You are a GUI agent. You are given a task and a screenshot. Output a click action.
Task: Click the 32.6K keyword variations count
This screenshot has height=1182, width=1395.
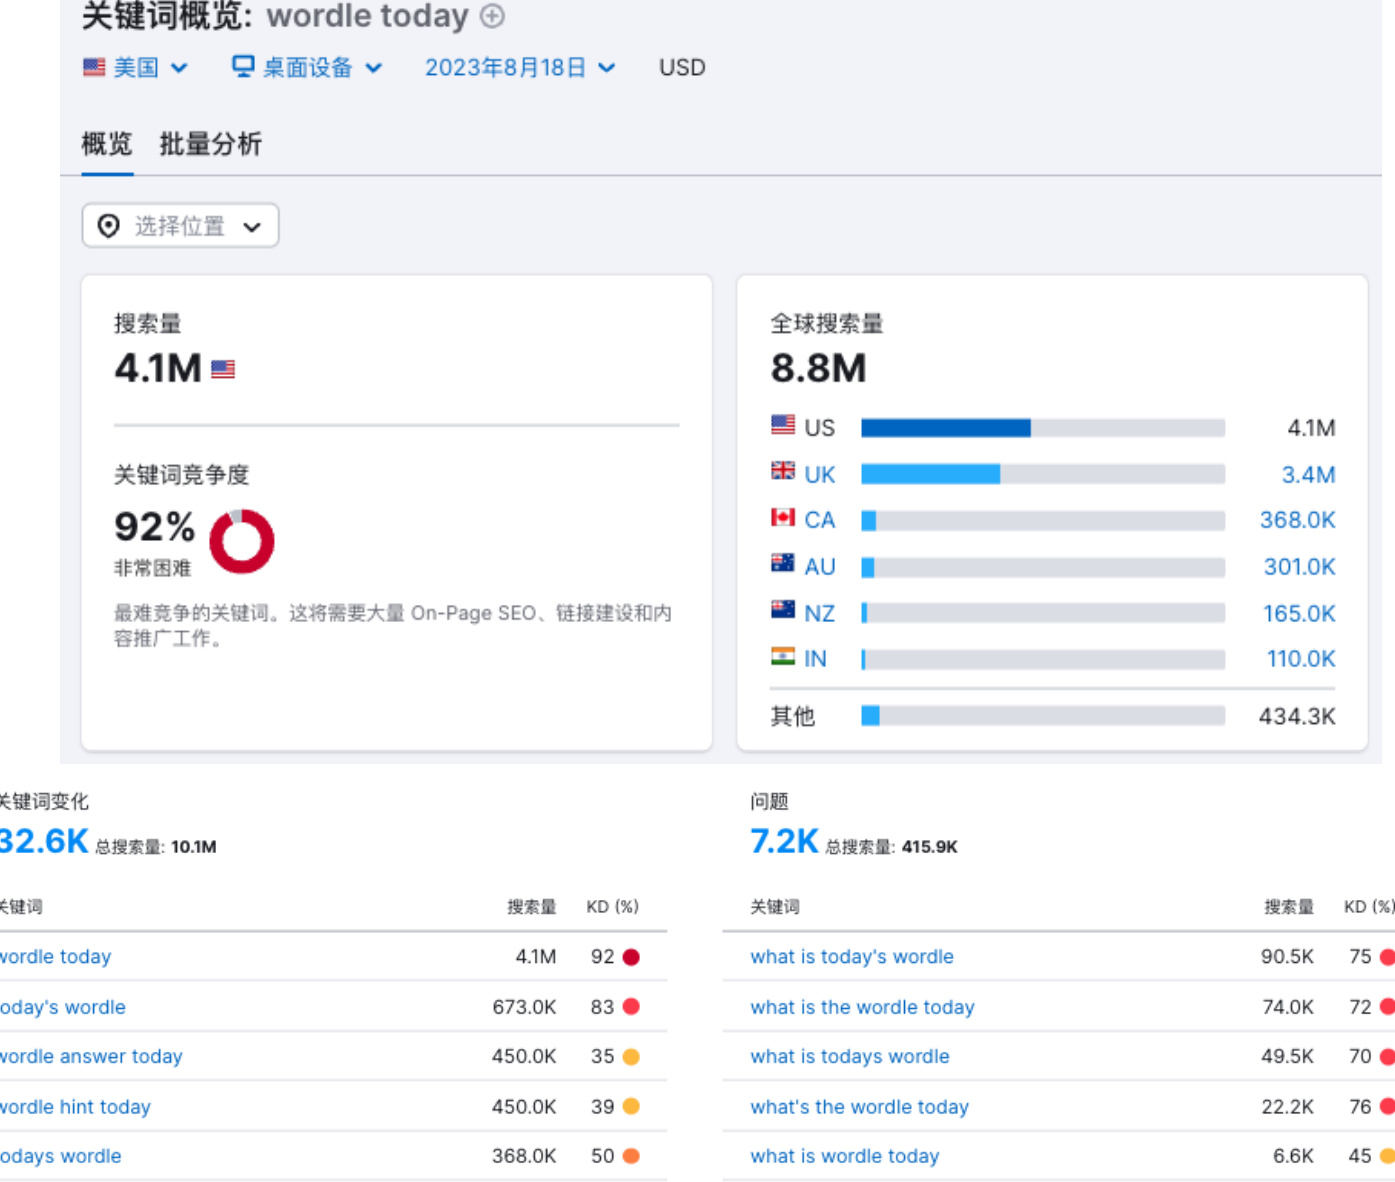point(44,841)
